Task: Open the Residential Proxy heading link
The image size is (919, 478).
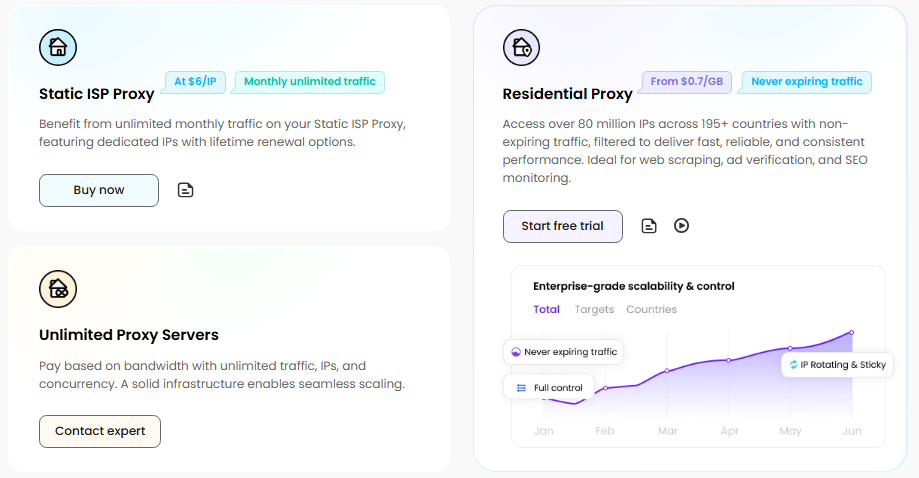Action: click(x=567, y=94)
